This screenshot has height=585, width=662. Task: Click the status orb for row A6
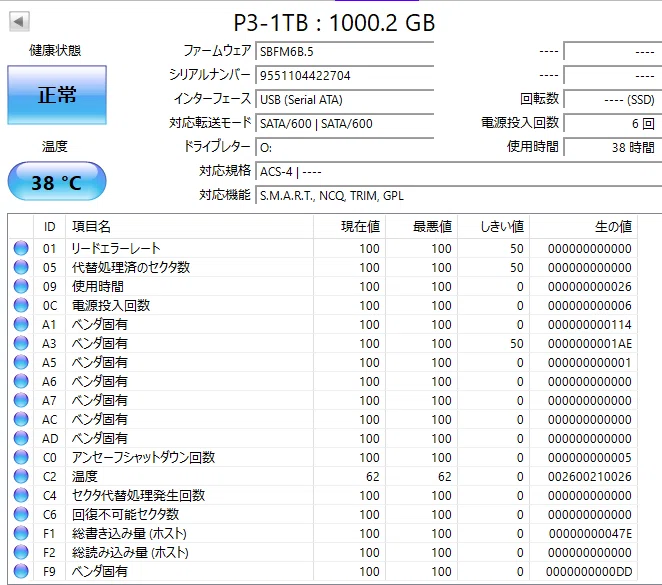point(21,381)
